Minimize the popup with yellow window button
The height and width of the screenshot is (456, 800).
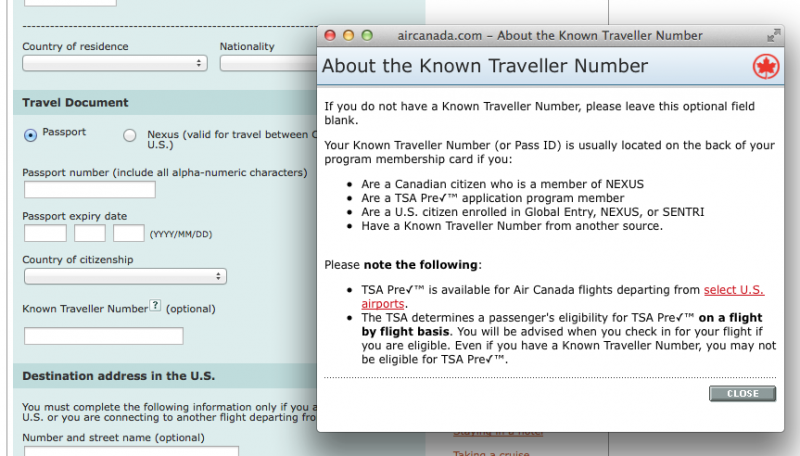point(348,35)
